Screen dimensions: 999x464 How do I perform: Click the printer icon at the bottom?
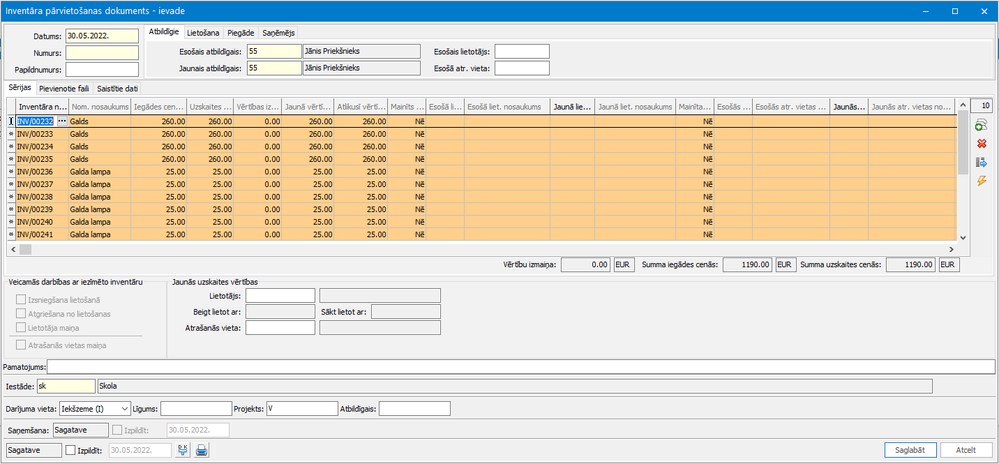(x=201, y=451)
